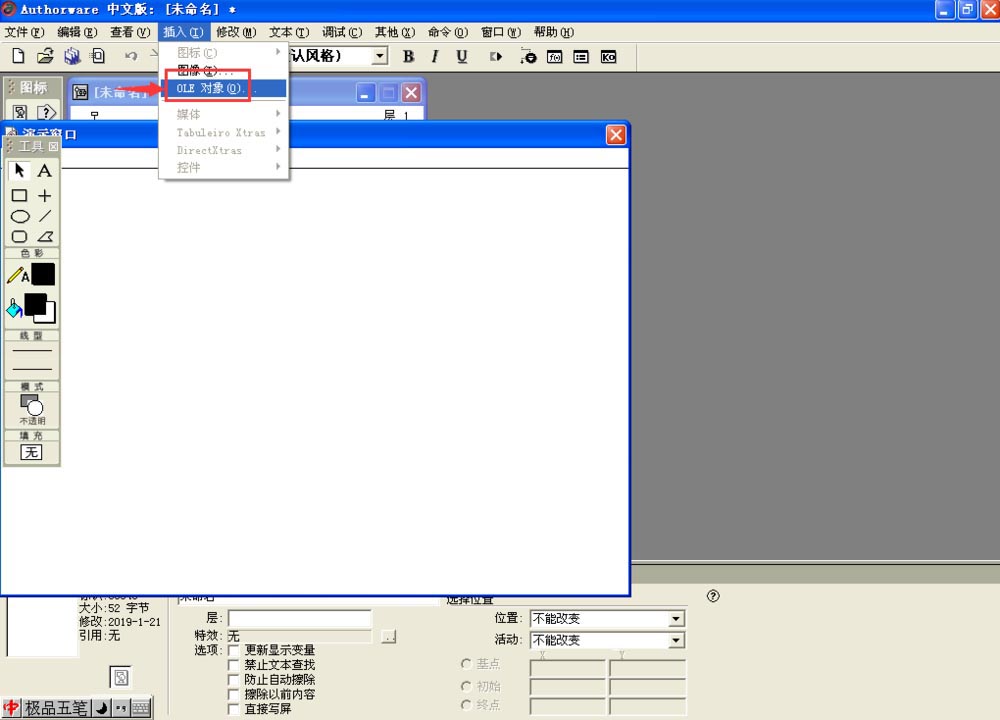Toggle Underline text formatting

tap(462, 57)
